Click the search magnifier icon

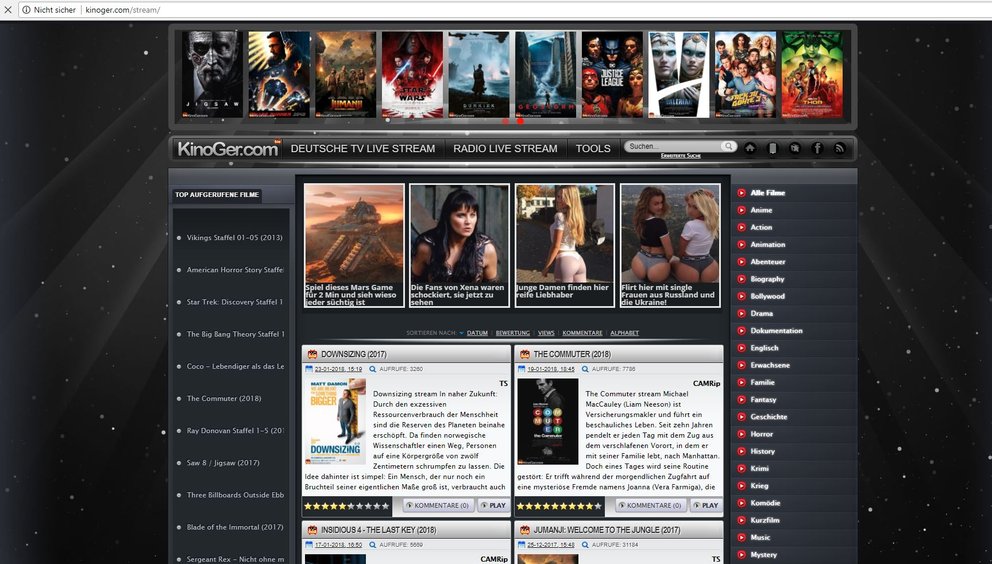point(729,146)
